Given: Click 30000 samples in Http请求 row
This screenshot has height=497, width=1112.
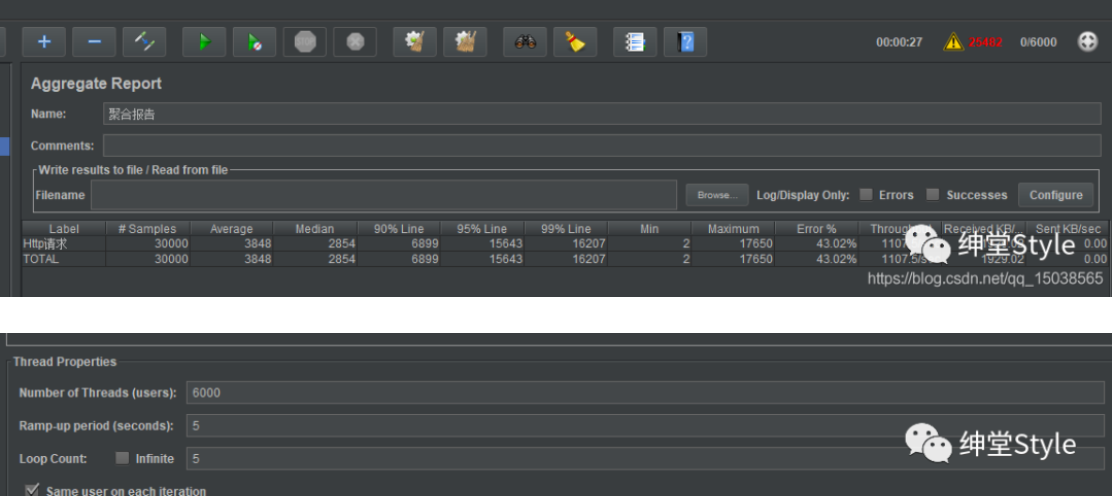Looking at the screenshot, I should (x=171, y=244).
